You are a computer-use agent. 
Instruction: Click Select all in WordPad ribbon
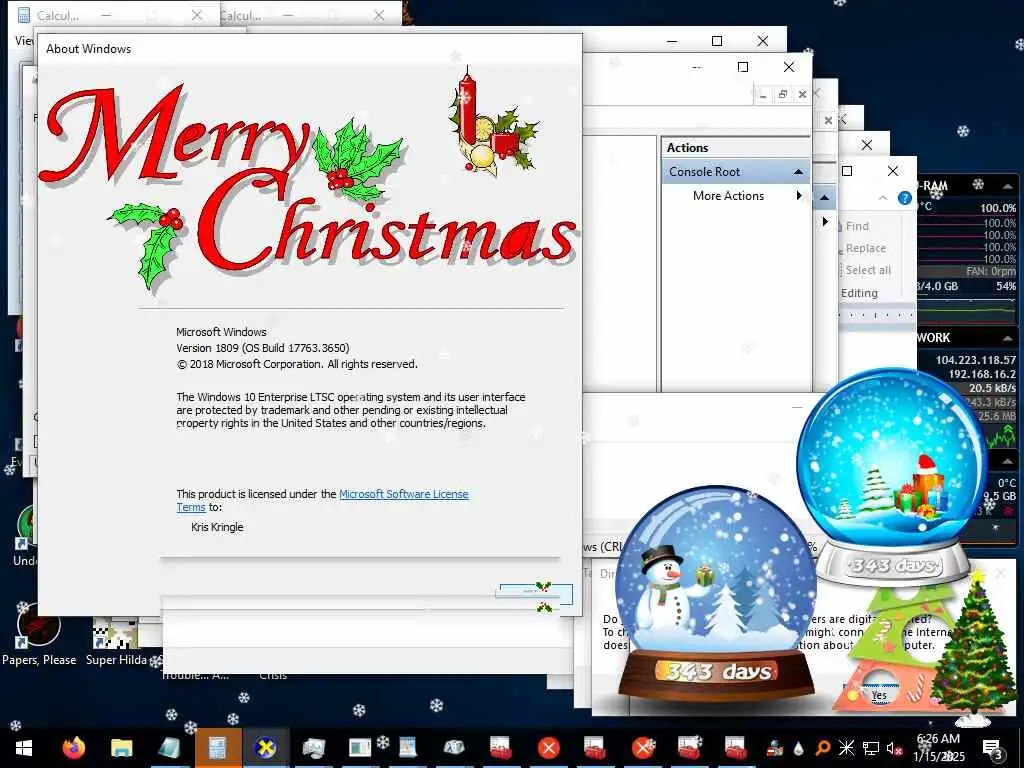pos(867,270)
